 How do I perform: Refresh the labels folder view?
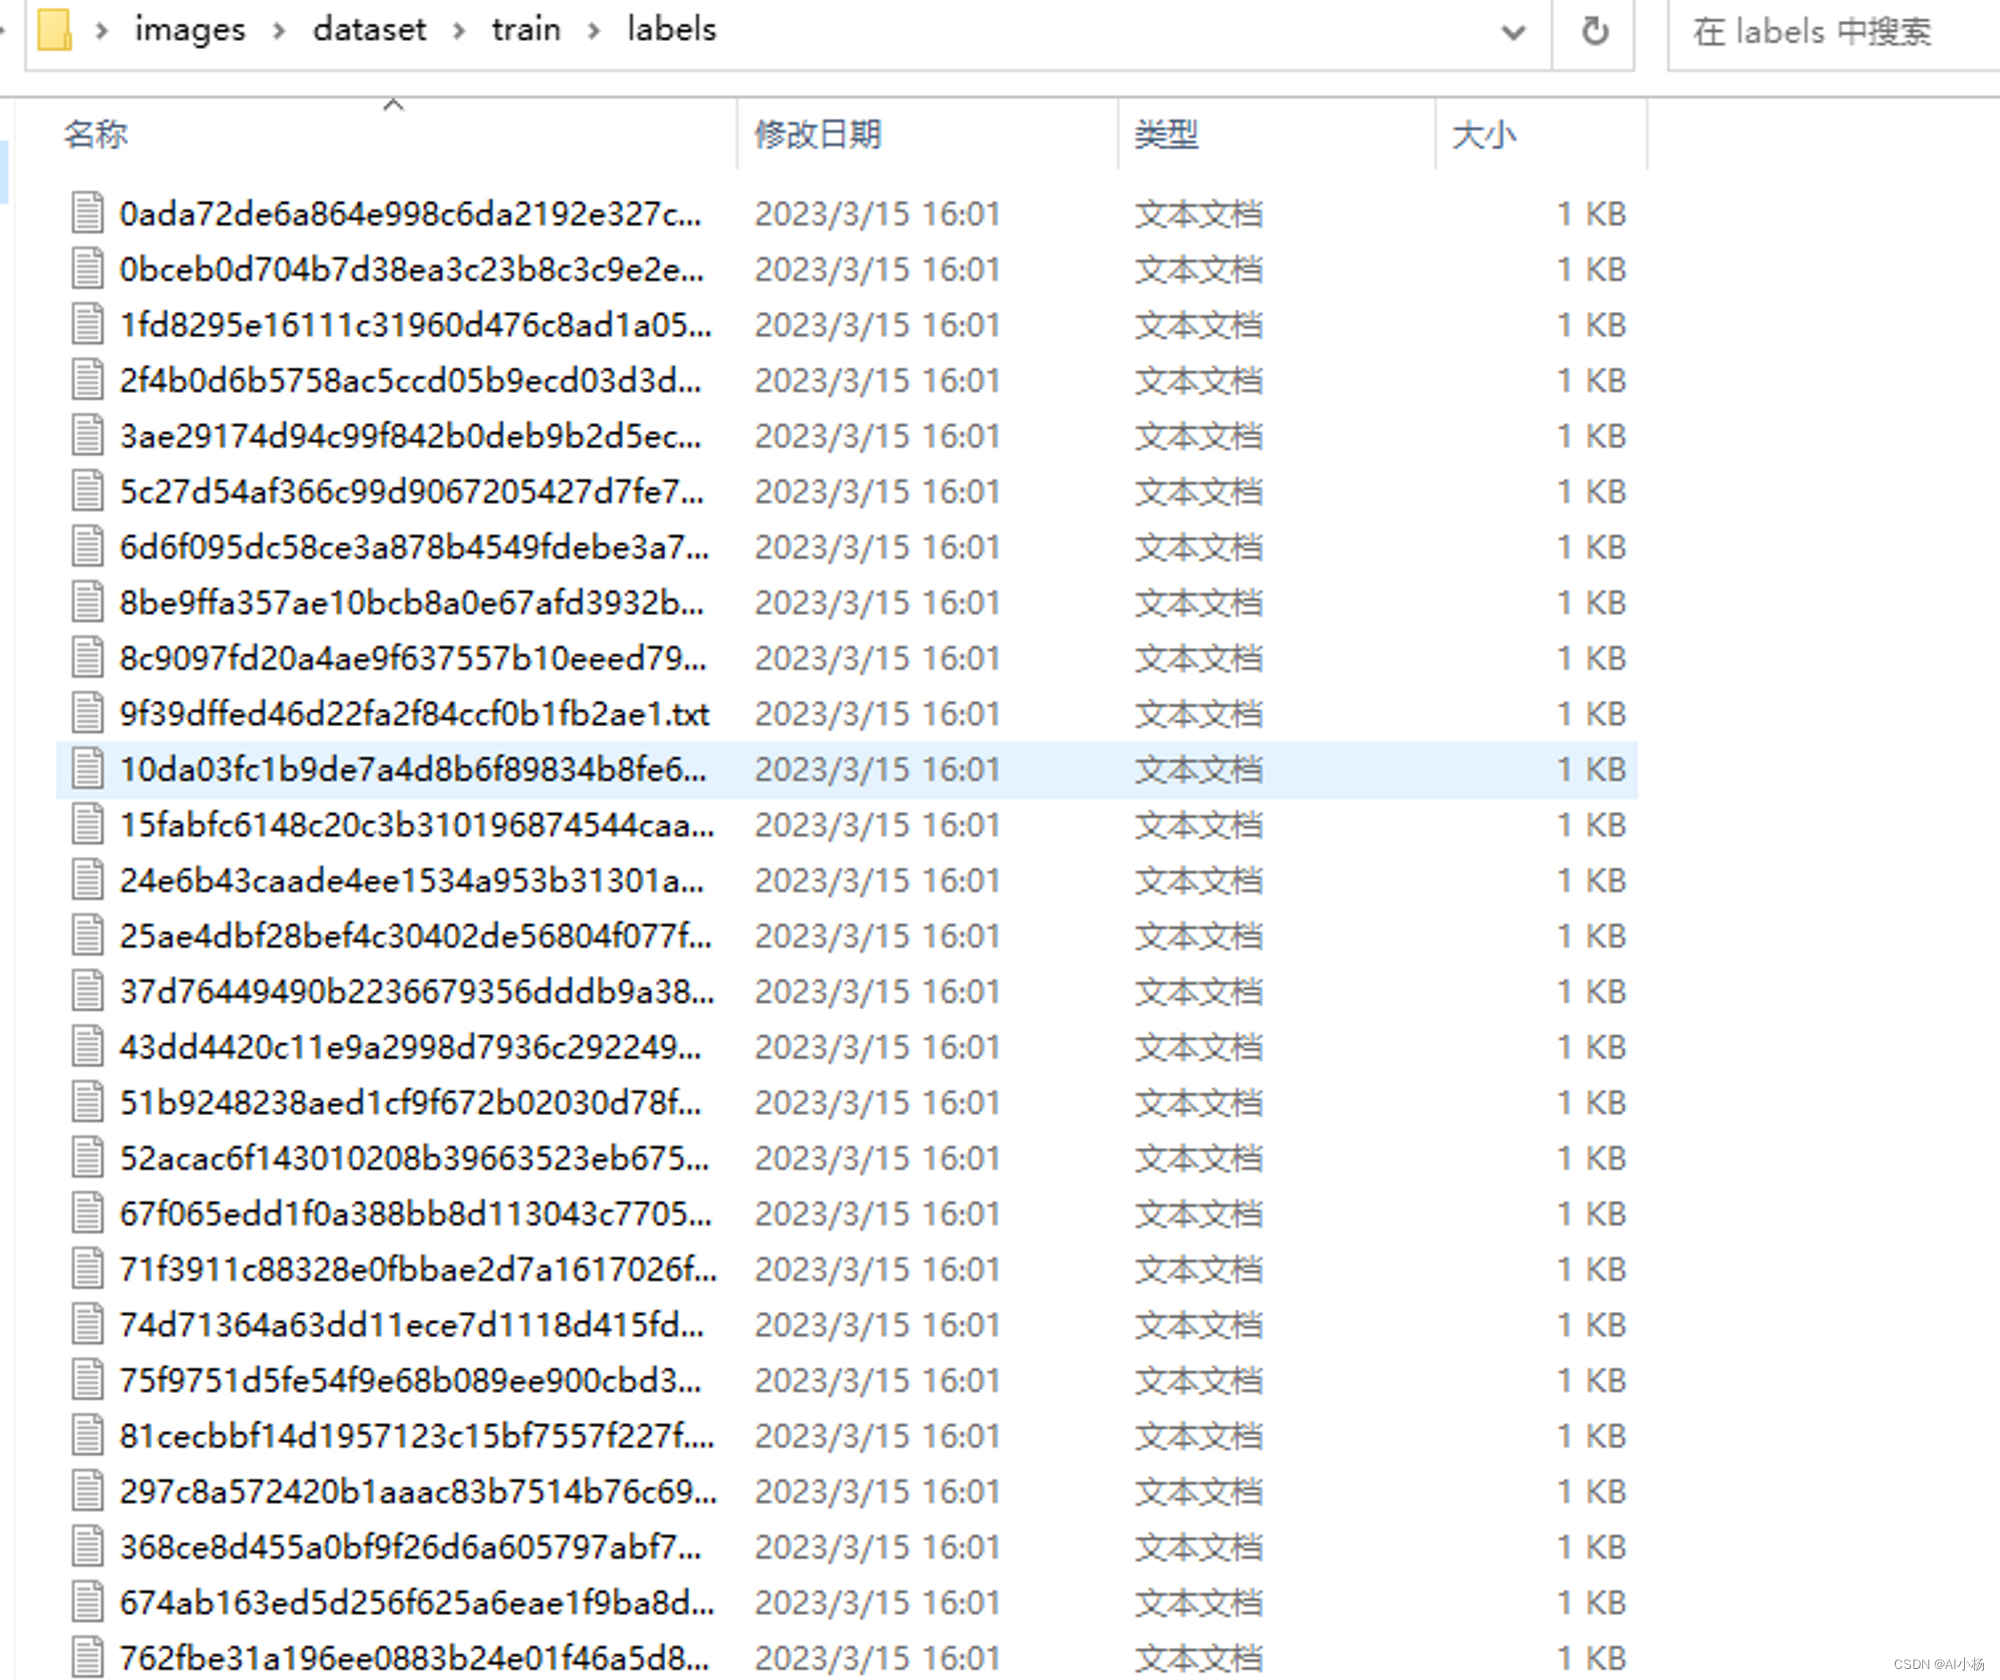(1595, 31)
